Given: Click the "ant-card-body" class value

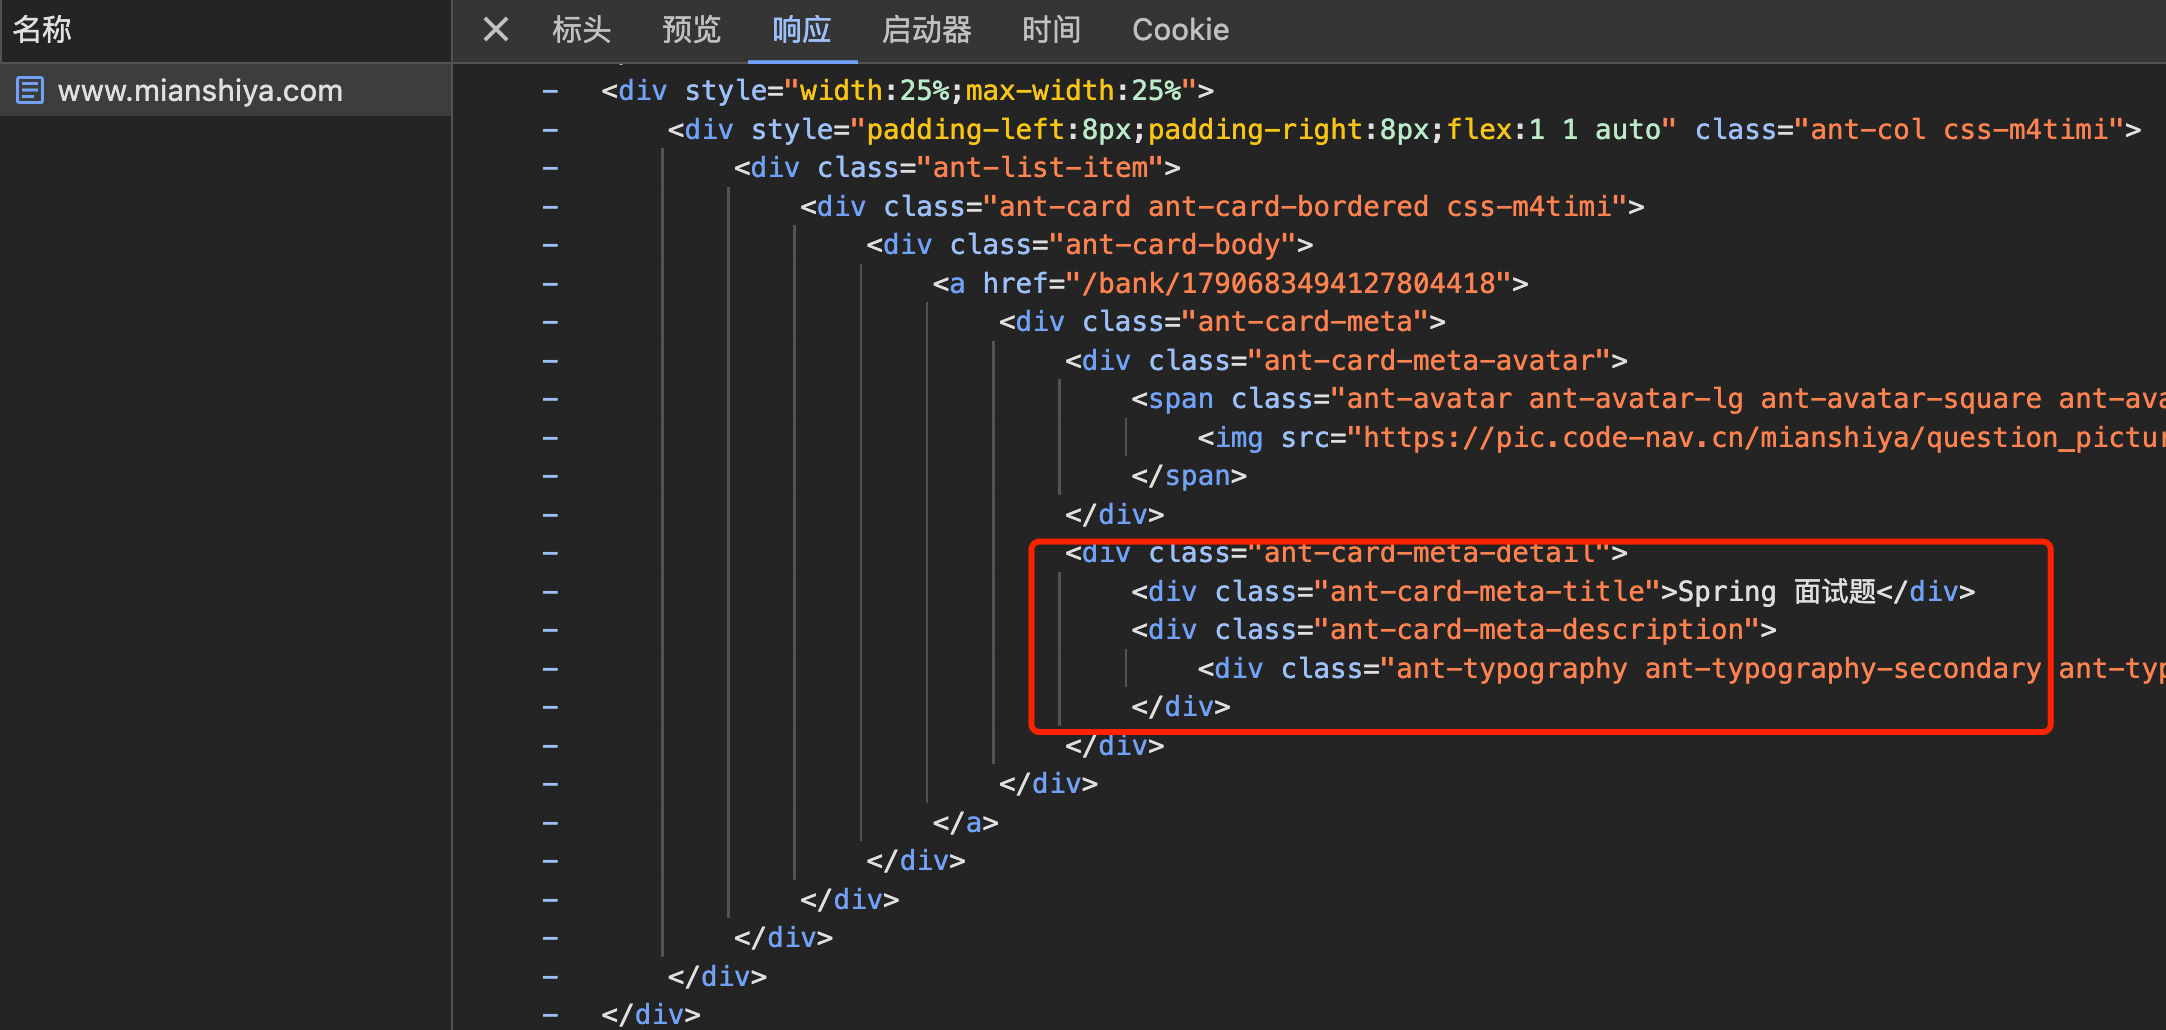Looking at the screenshot, I should pos(1173,245).
